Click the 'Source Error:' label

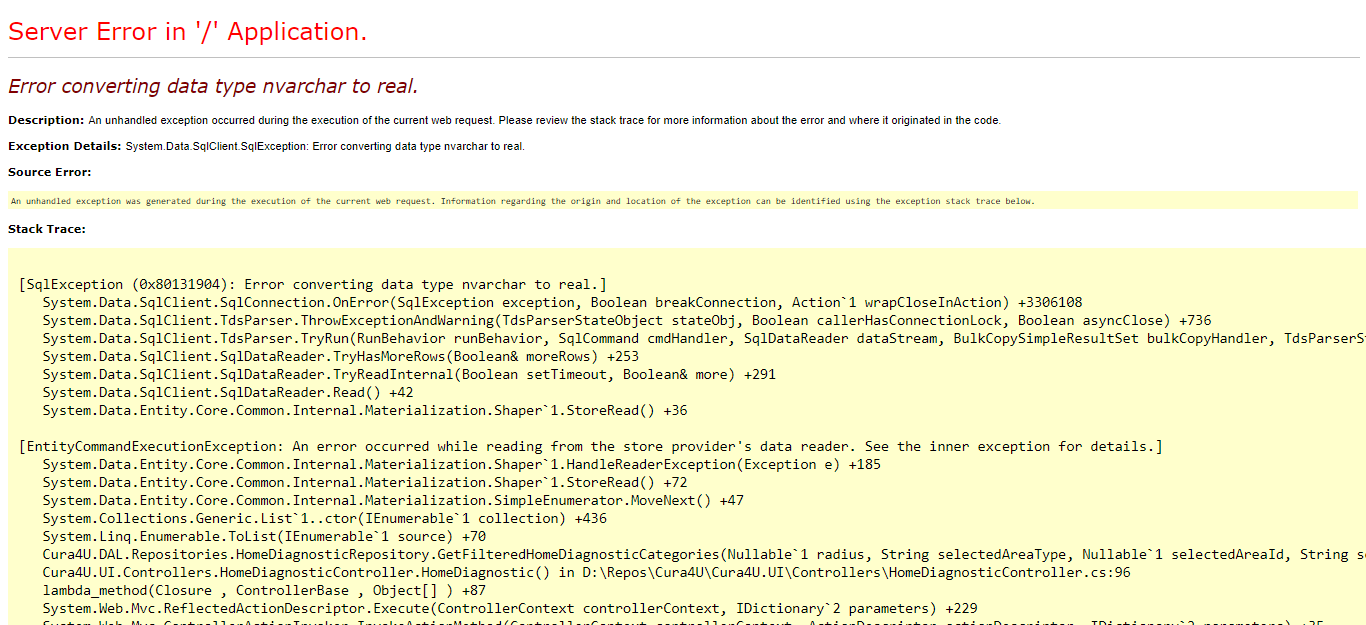[49, 172]
